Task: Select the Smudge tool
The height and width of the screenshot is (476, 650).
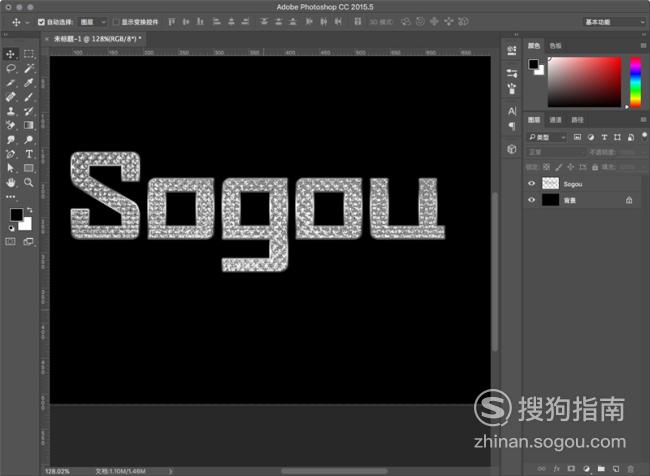Action: [11, 140]
